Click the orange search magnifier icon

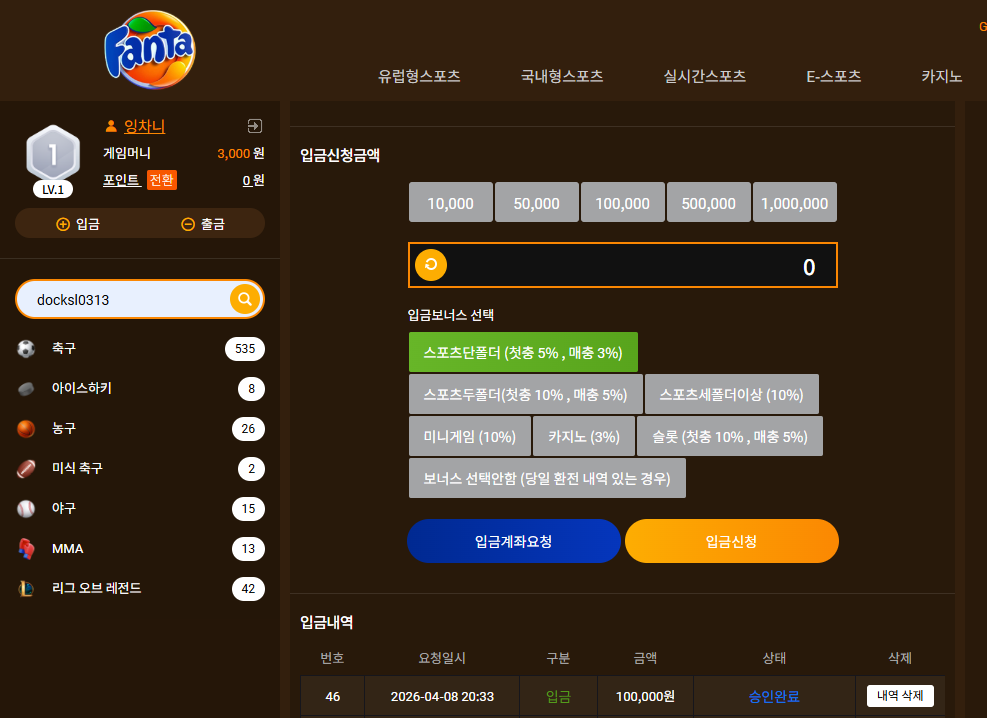[245, 299]
